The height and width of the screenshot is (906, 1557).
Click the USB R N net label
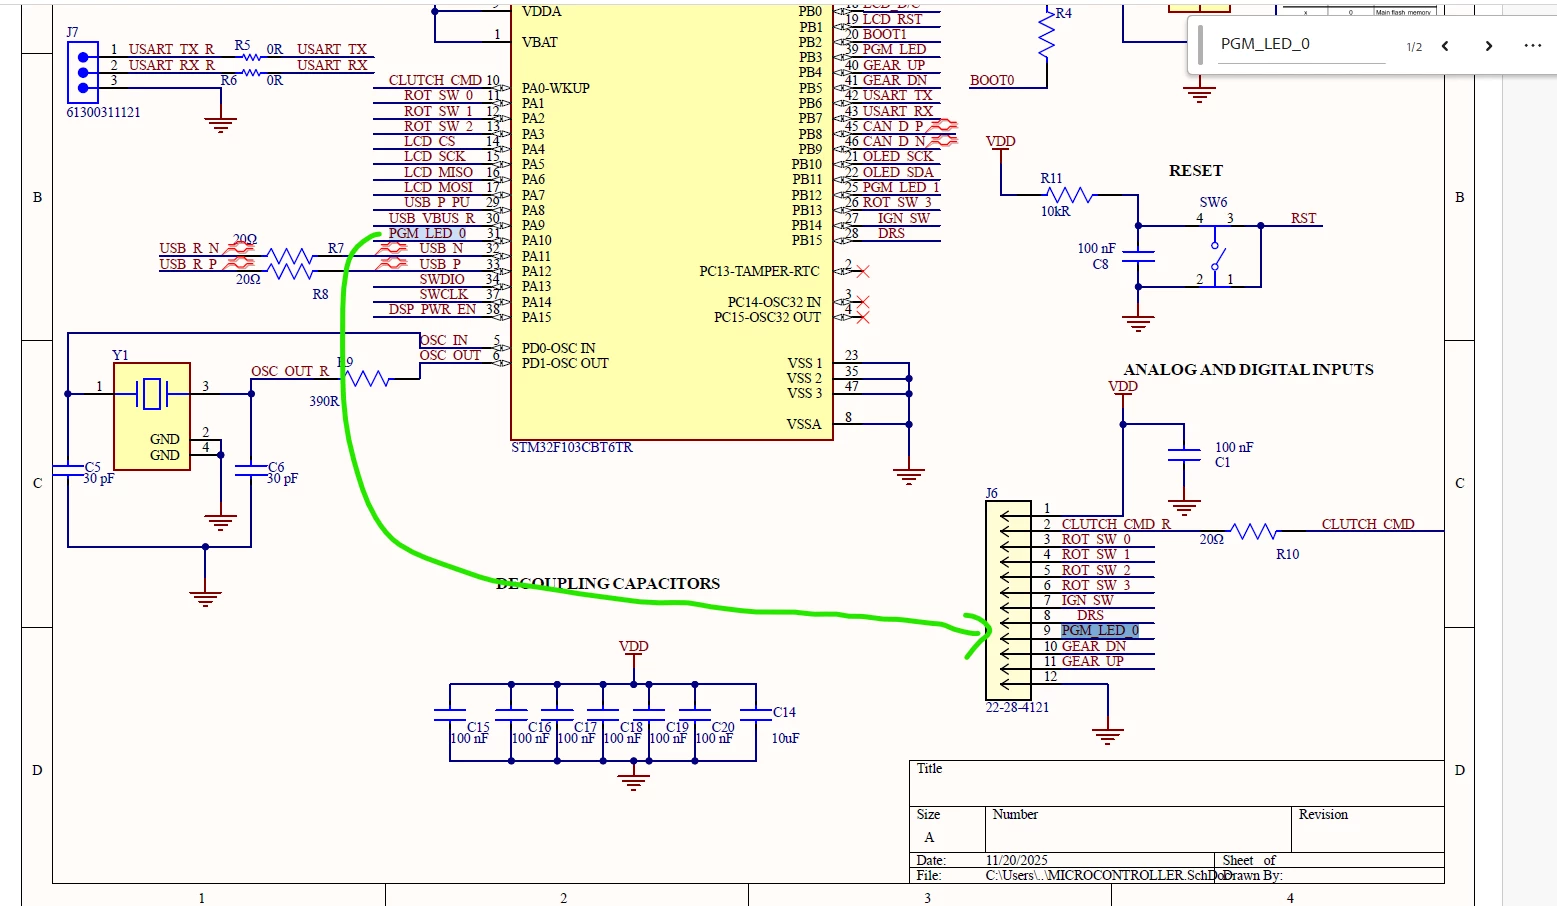[189, 249]
